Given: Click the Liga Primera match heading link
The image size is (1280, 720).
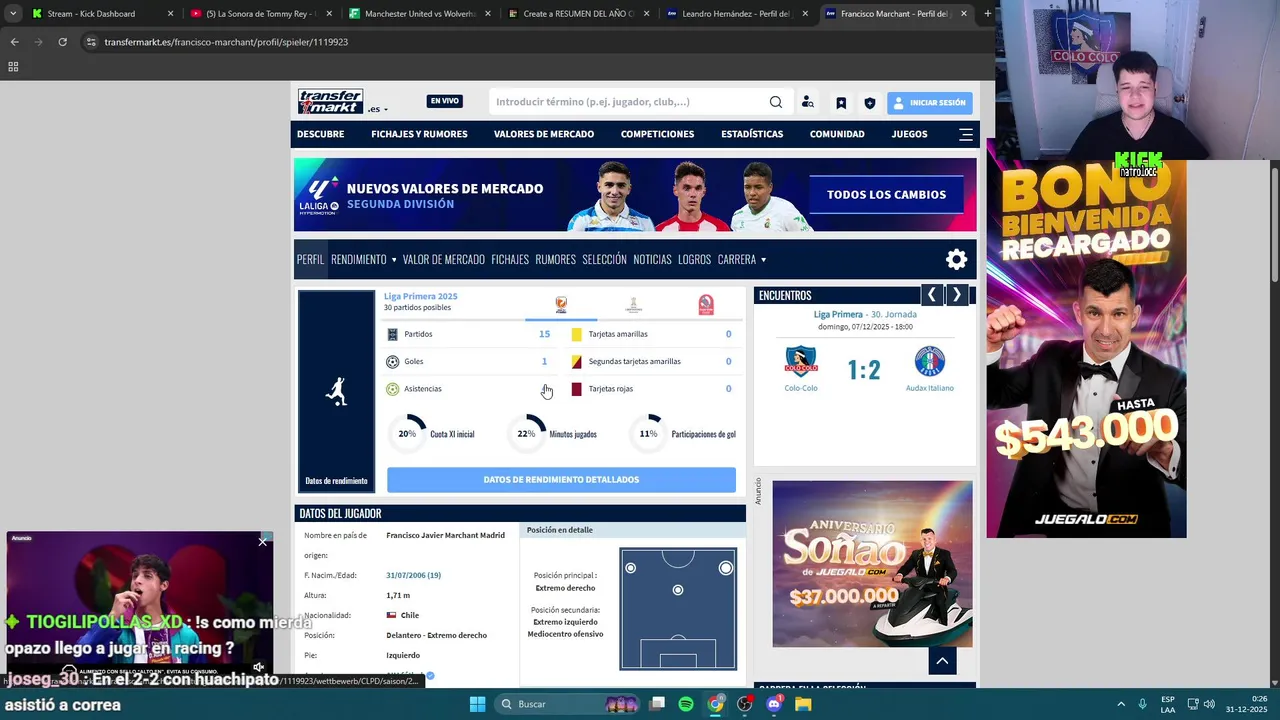Looking at the screenshot, I should click(x=838, y=314).
